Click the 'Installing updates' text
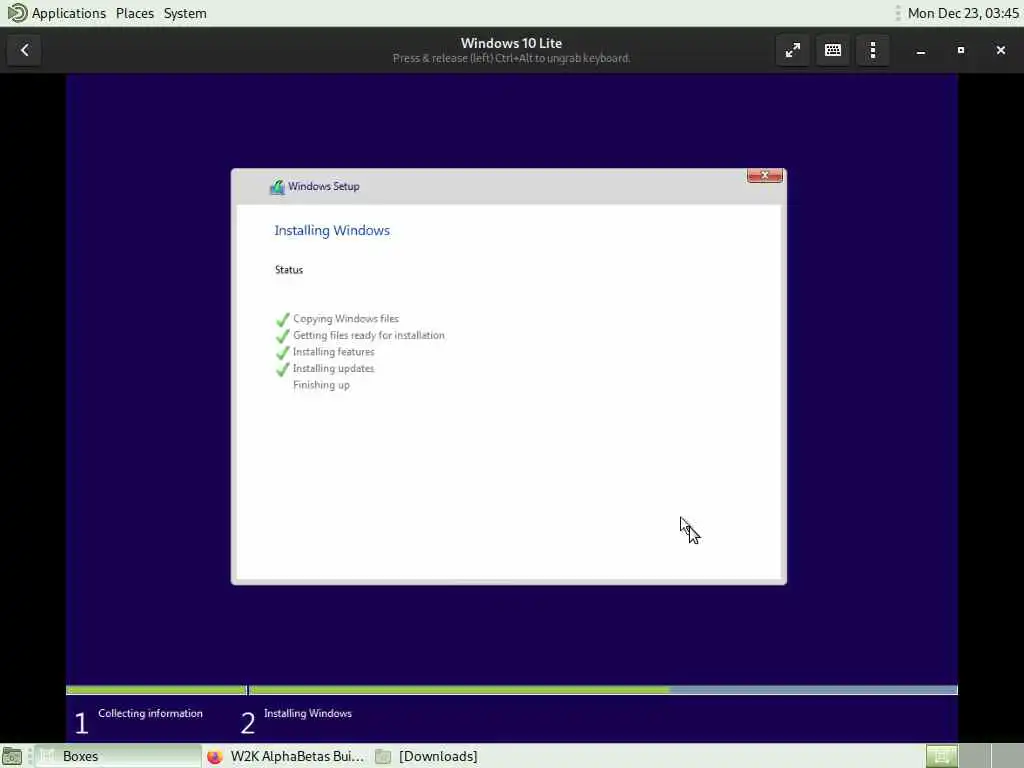This screenshot has width=1024, height=768. coord(333,368)
